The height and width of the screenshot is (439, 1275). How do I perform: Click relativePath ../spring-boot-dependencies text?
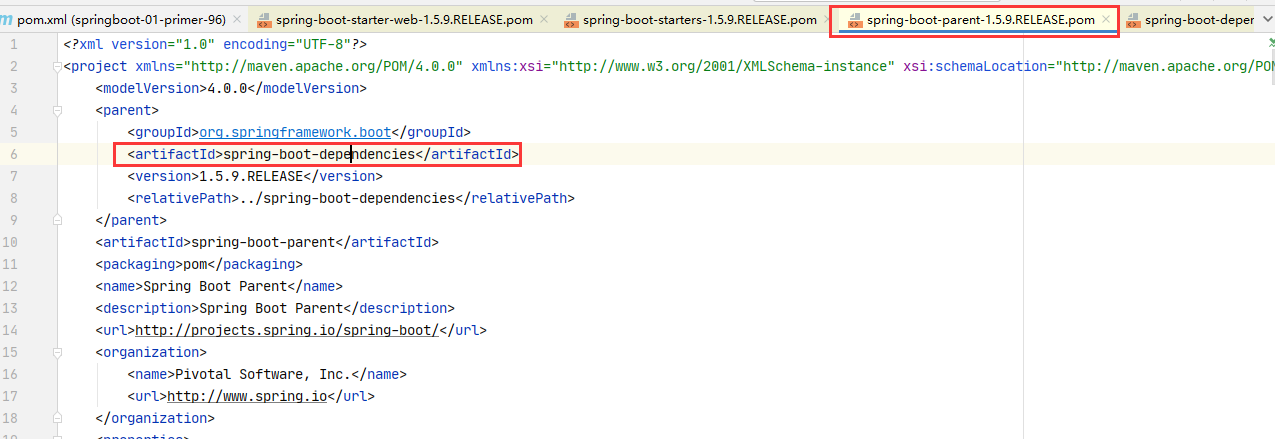(x=351, y=198)
